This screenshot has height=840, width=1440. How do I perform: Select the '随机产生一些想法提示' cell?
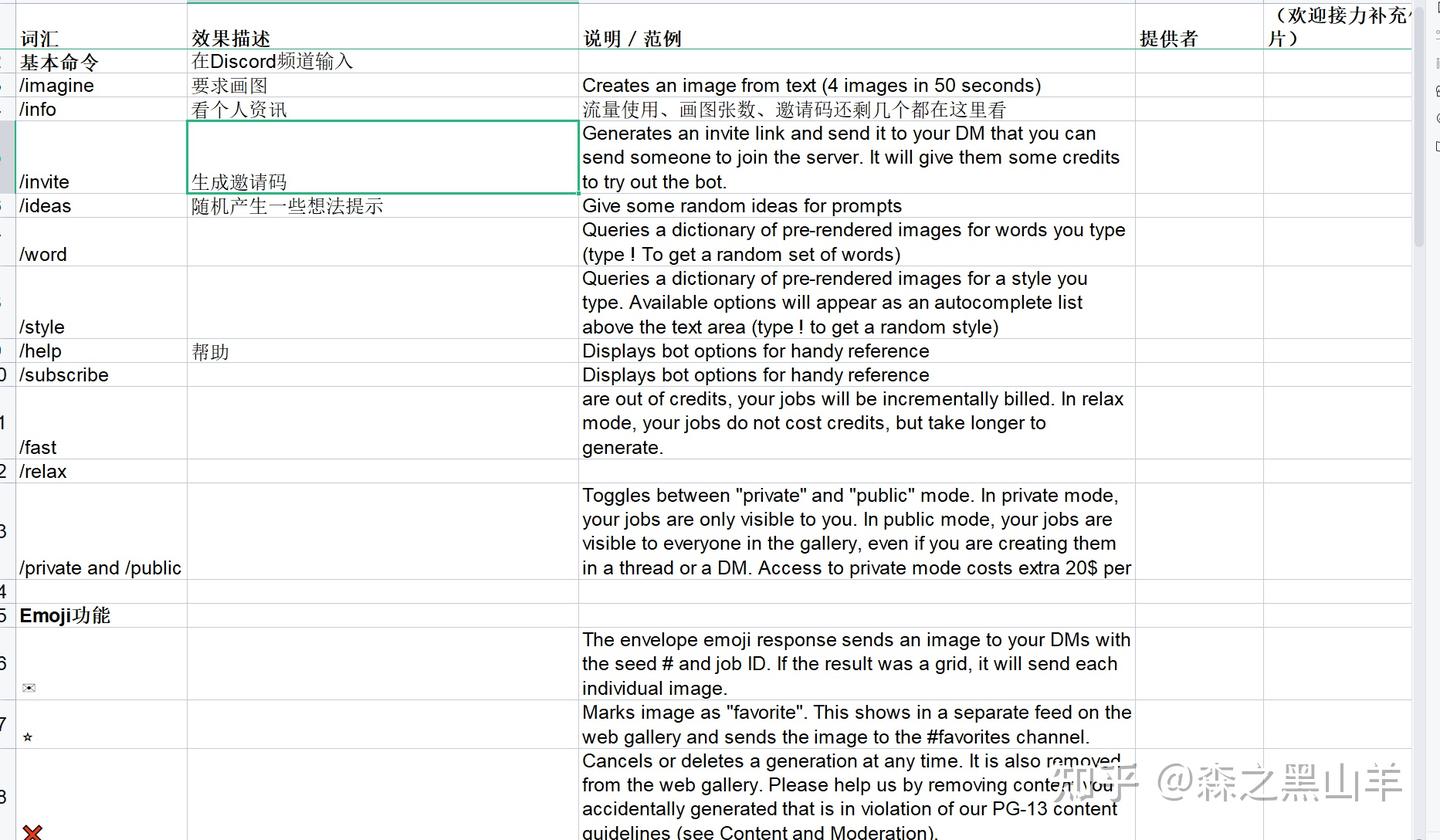pos(383,206)
